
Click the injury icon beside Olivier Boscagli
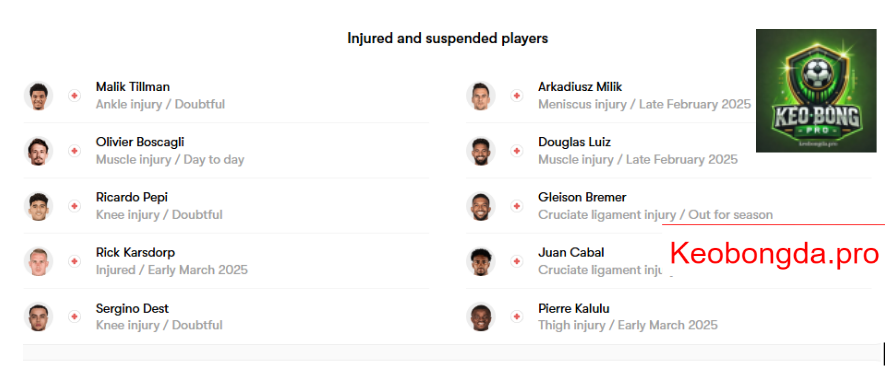pos(75,151)
